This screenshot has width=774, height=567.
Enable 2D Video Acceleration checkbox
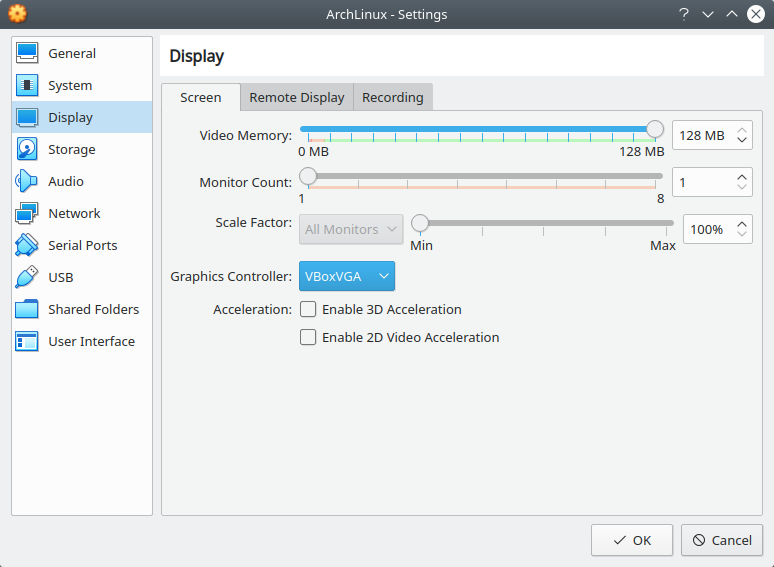tap(308, 338)
